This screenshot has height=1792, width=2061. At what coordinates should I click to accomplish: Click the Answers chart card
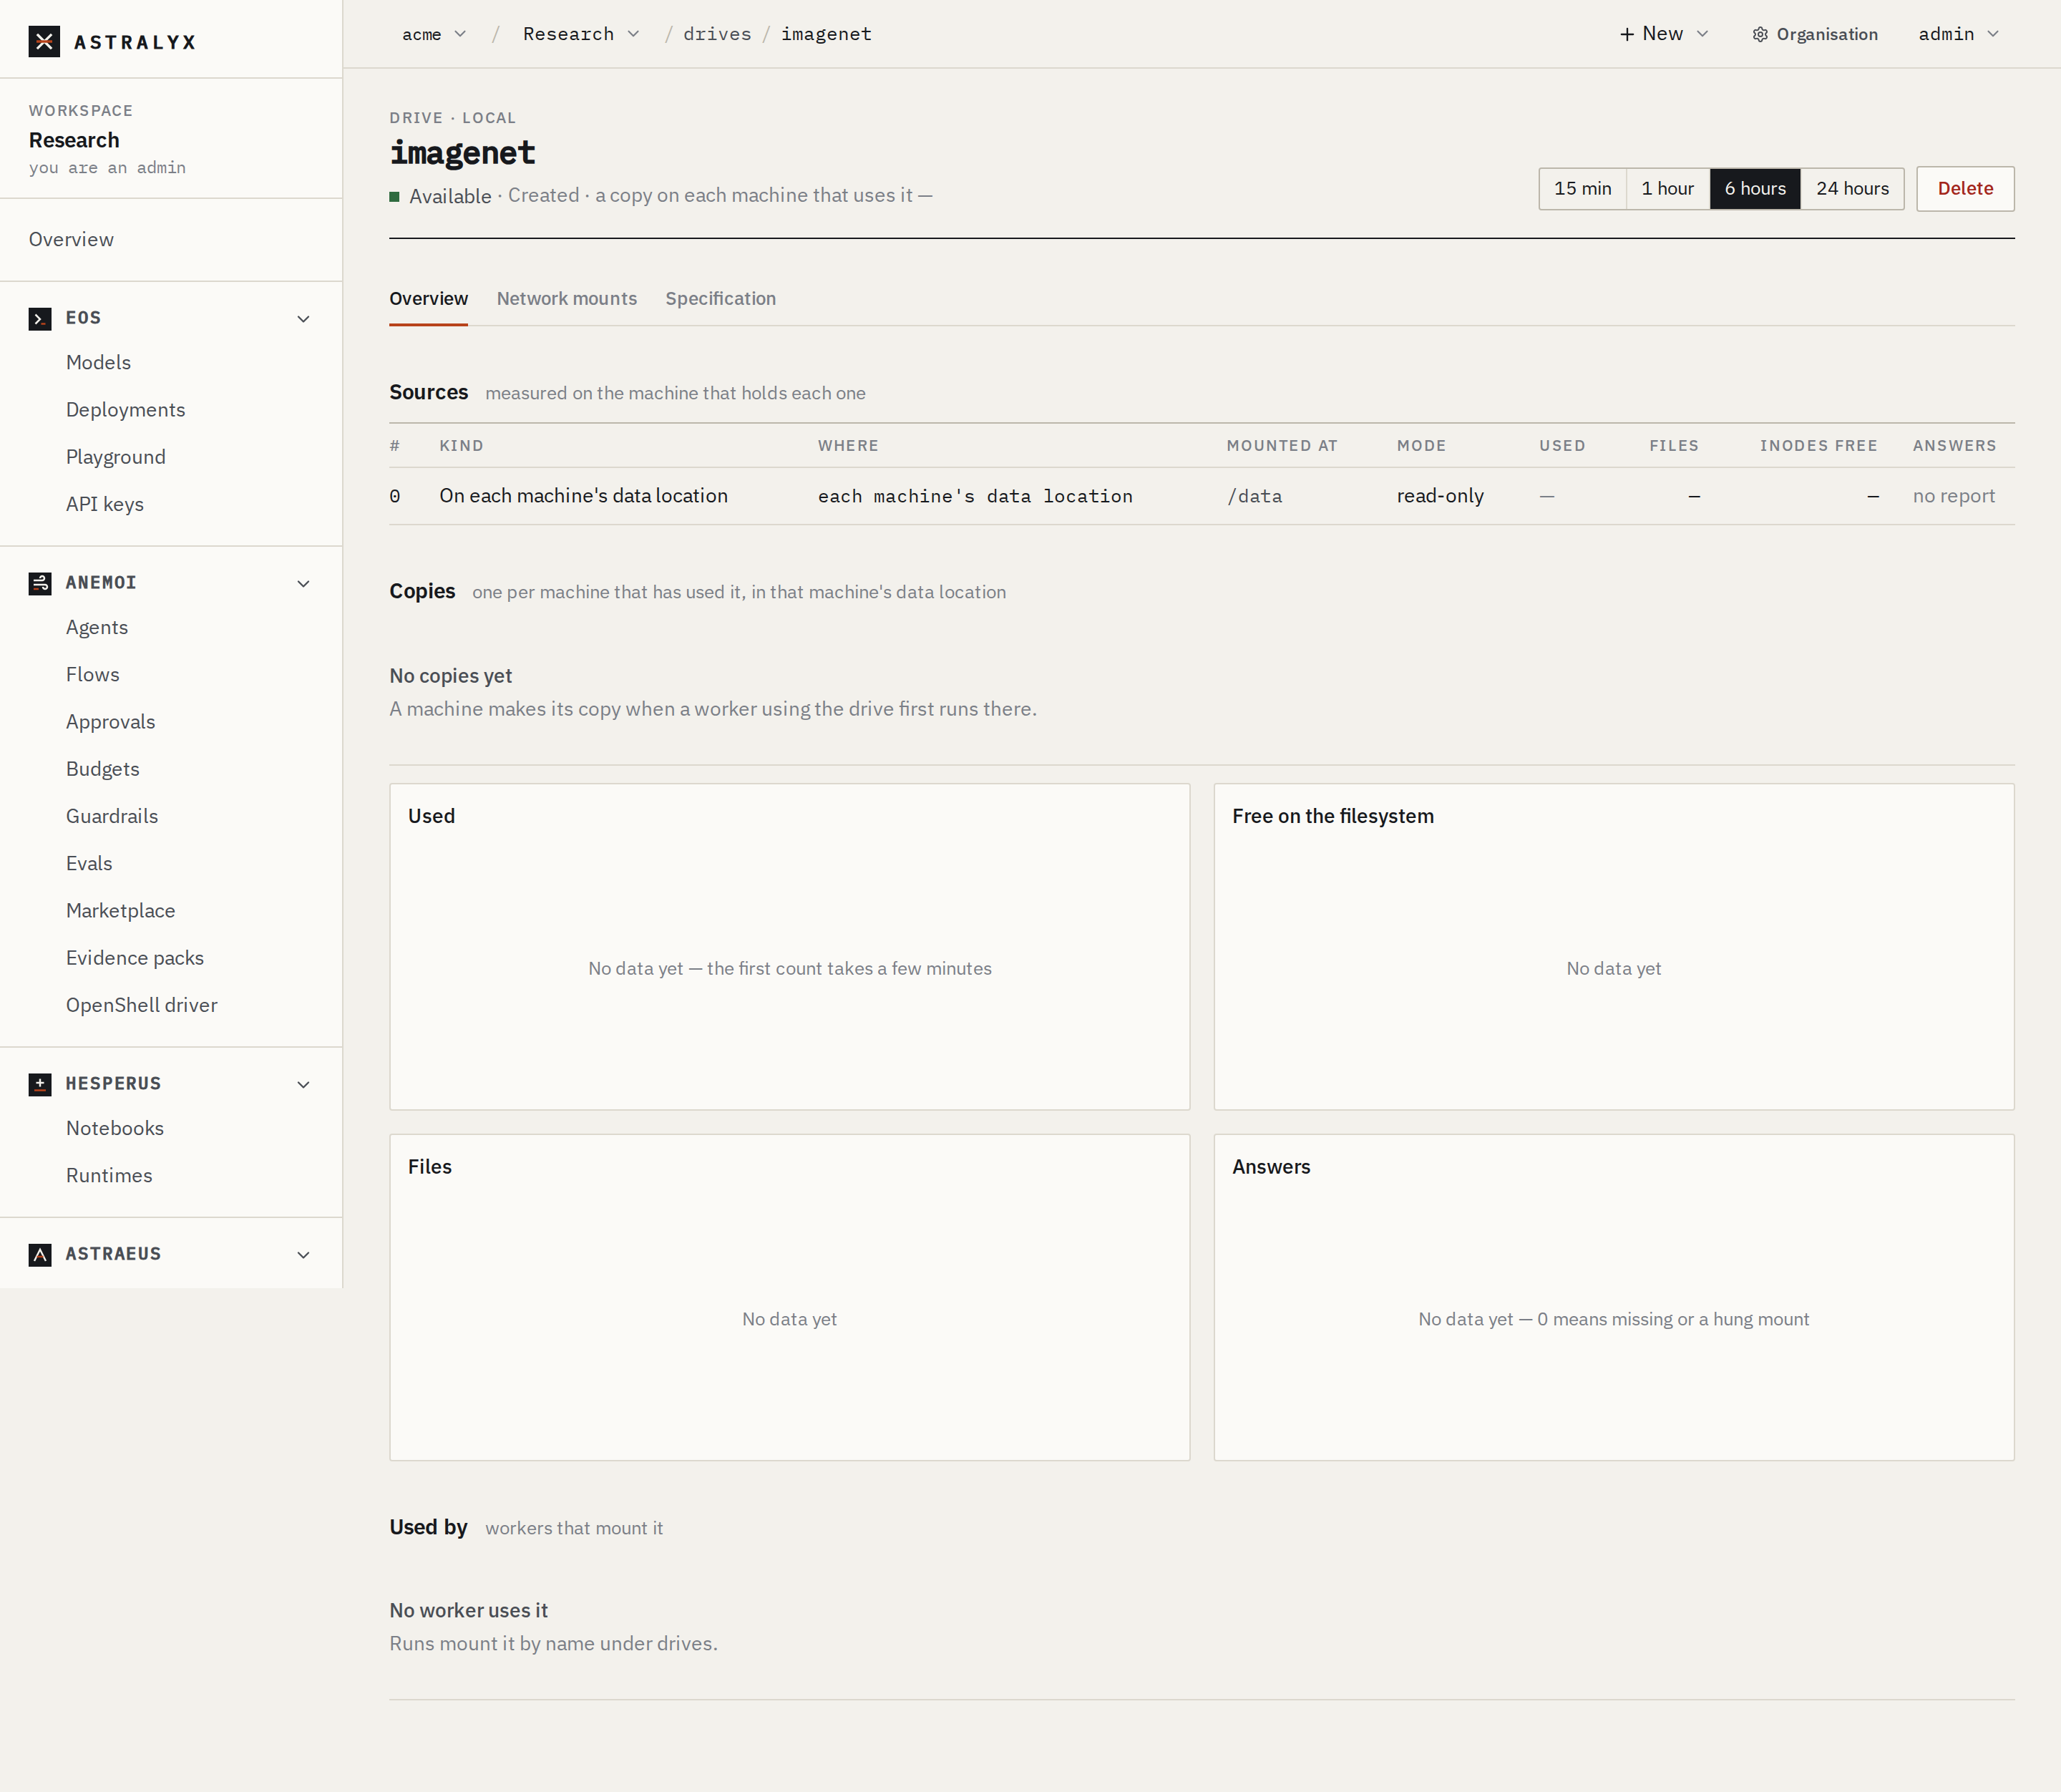(x=1614, y=1298)
